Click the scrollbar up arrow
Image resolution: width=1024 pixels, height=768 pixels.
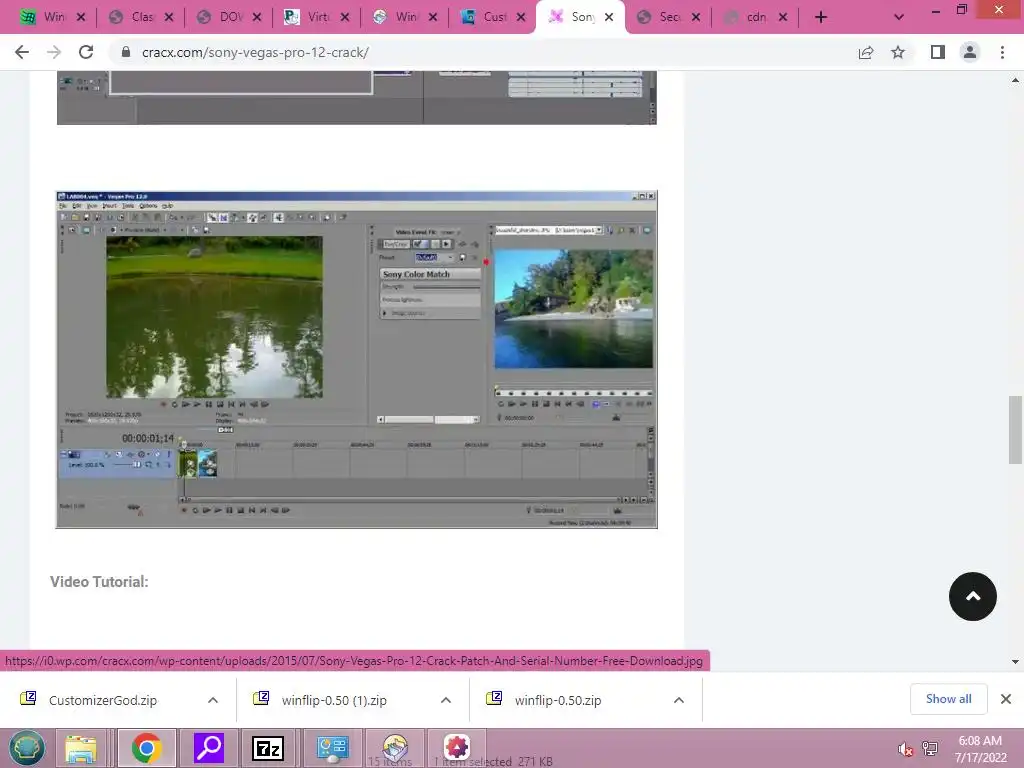(x=1015, y=80)
